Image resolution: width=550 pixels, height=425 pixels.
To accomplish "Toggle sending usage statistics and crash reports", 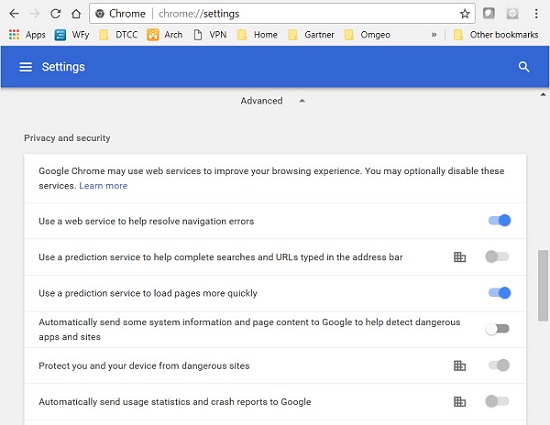I will pos(497,401).
